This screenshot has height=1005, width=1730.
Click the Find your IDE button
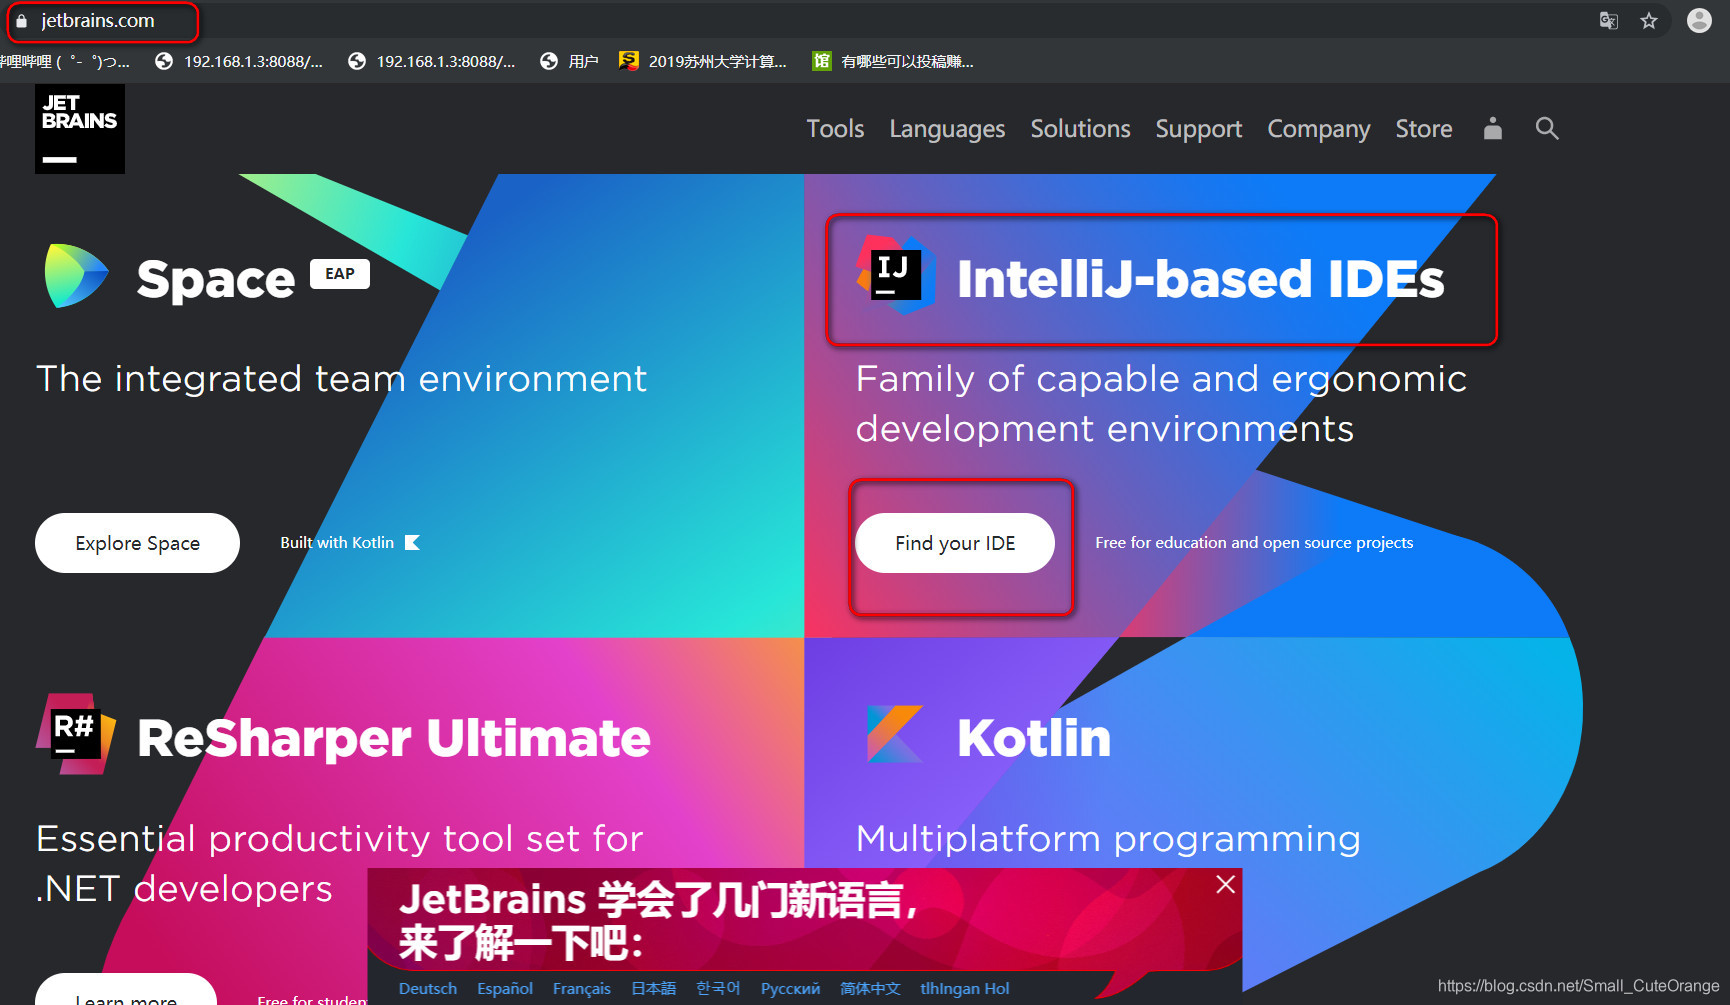(x=955, y=543)
